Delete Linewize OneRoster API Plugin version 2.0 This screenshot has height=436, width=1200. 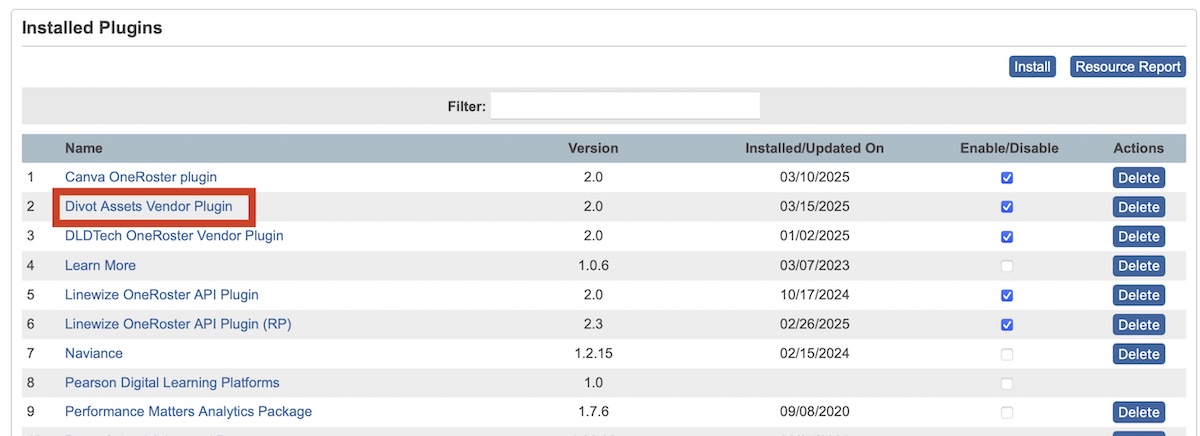pos(1138,296)
